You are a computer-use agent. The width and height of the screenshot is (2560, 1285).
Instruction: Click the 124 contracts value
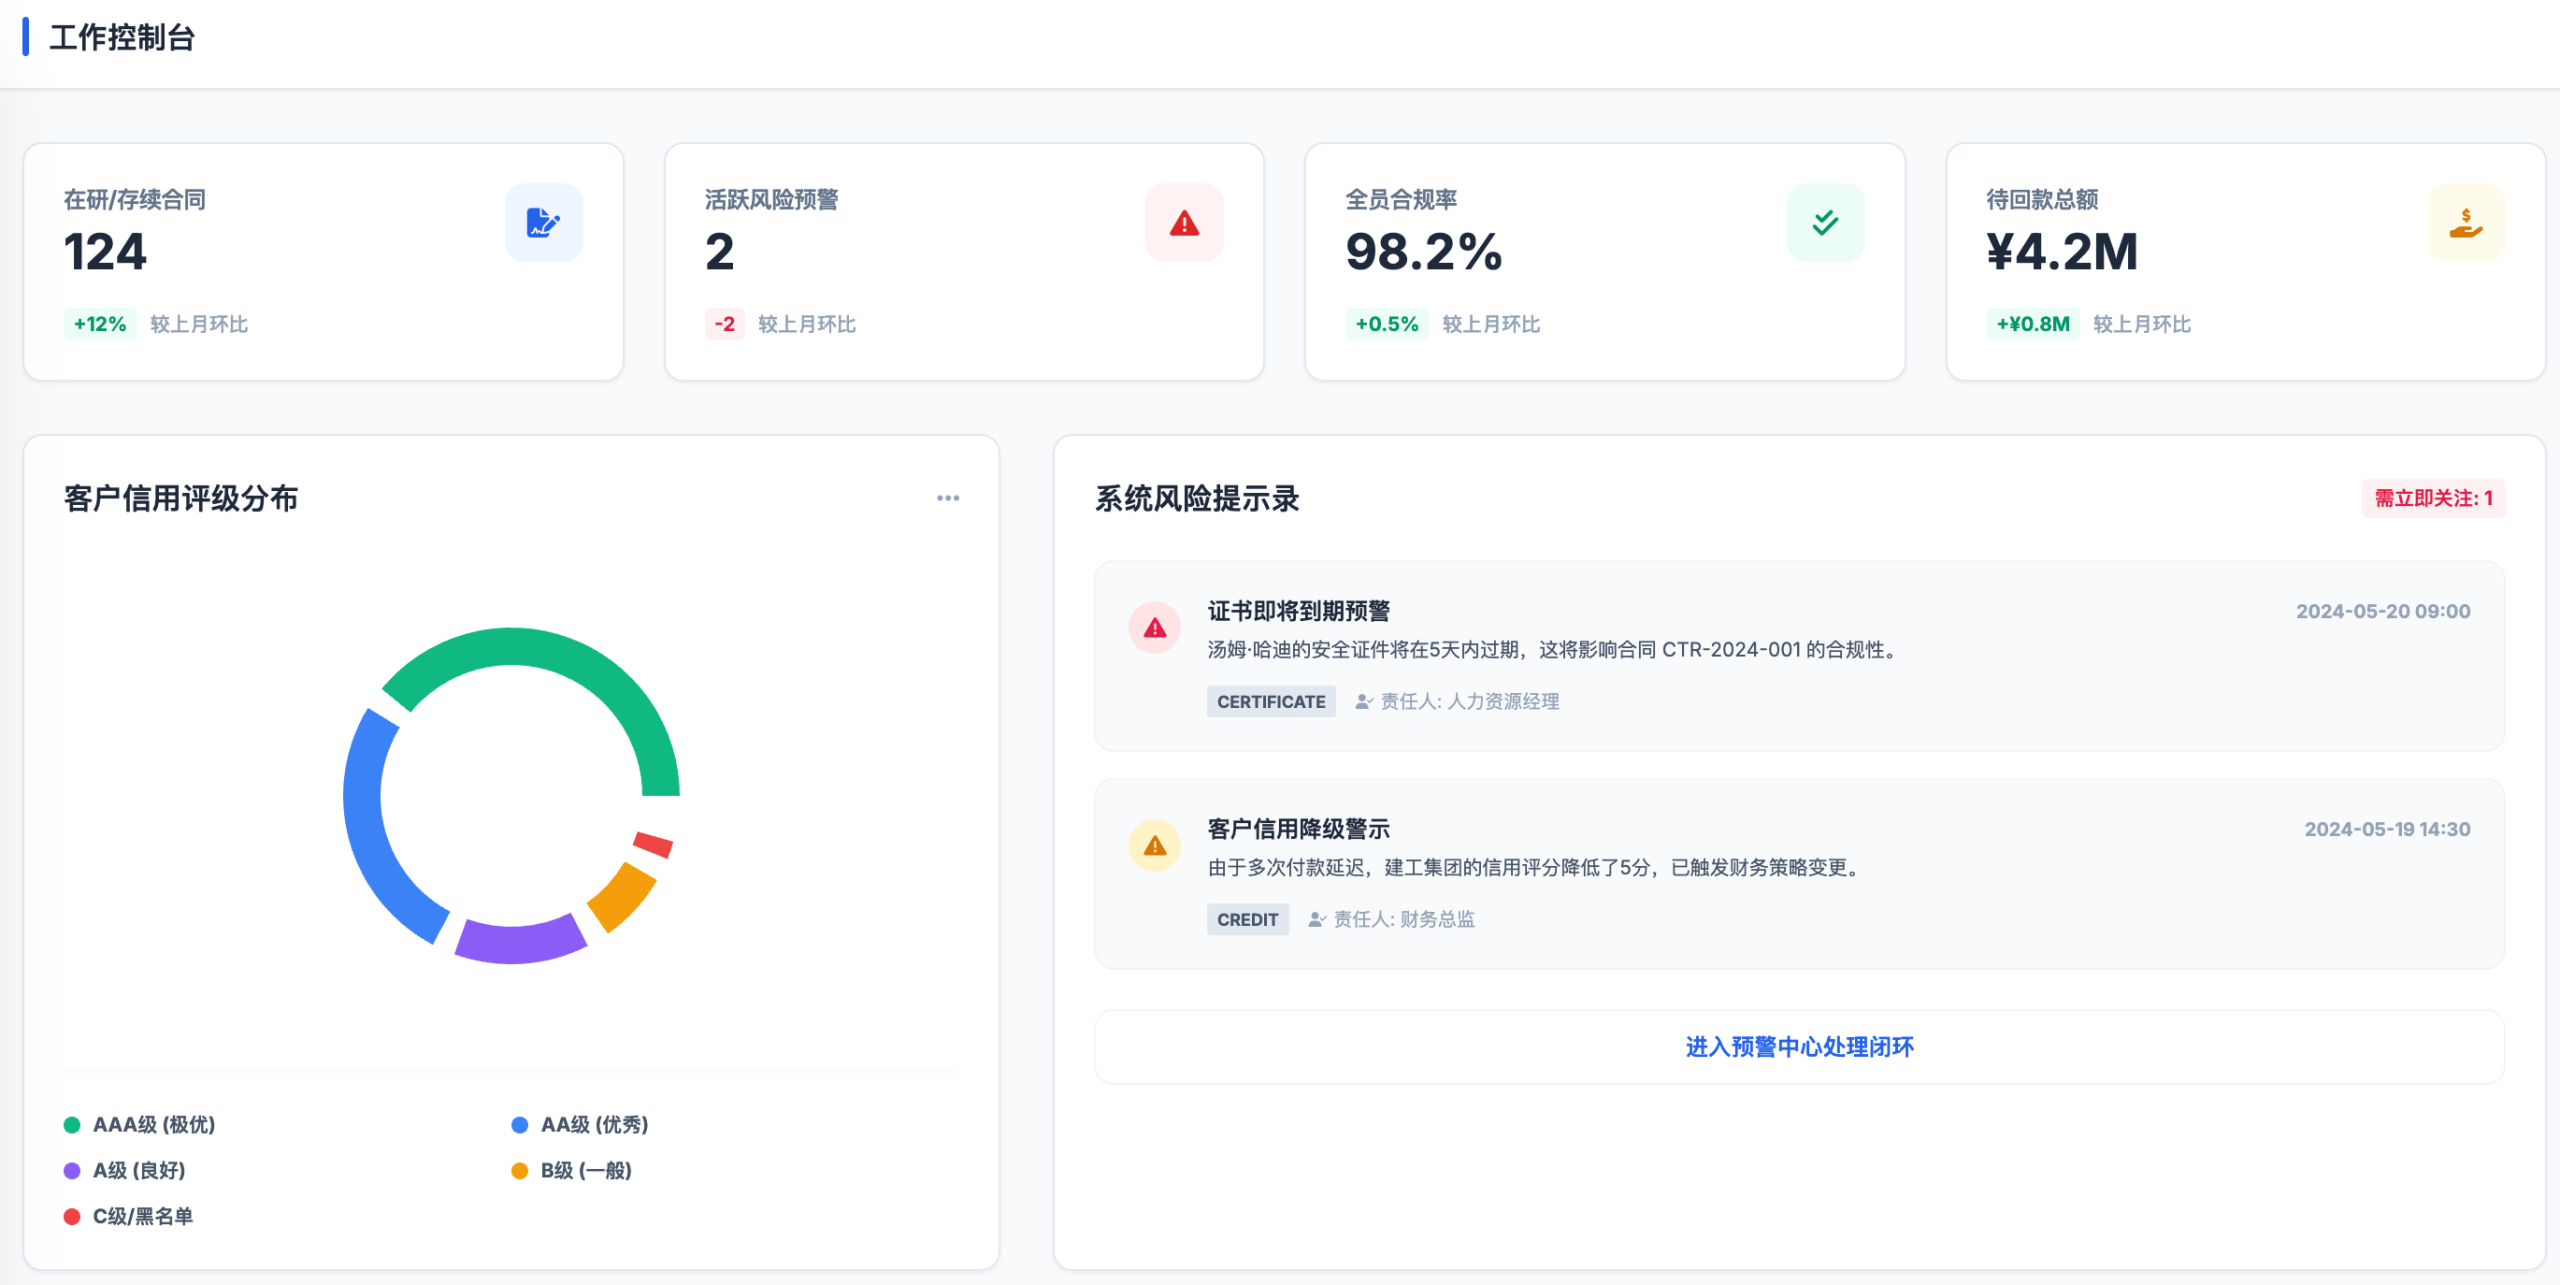105,251
